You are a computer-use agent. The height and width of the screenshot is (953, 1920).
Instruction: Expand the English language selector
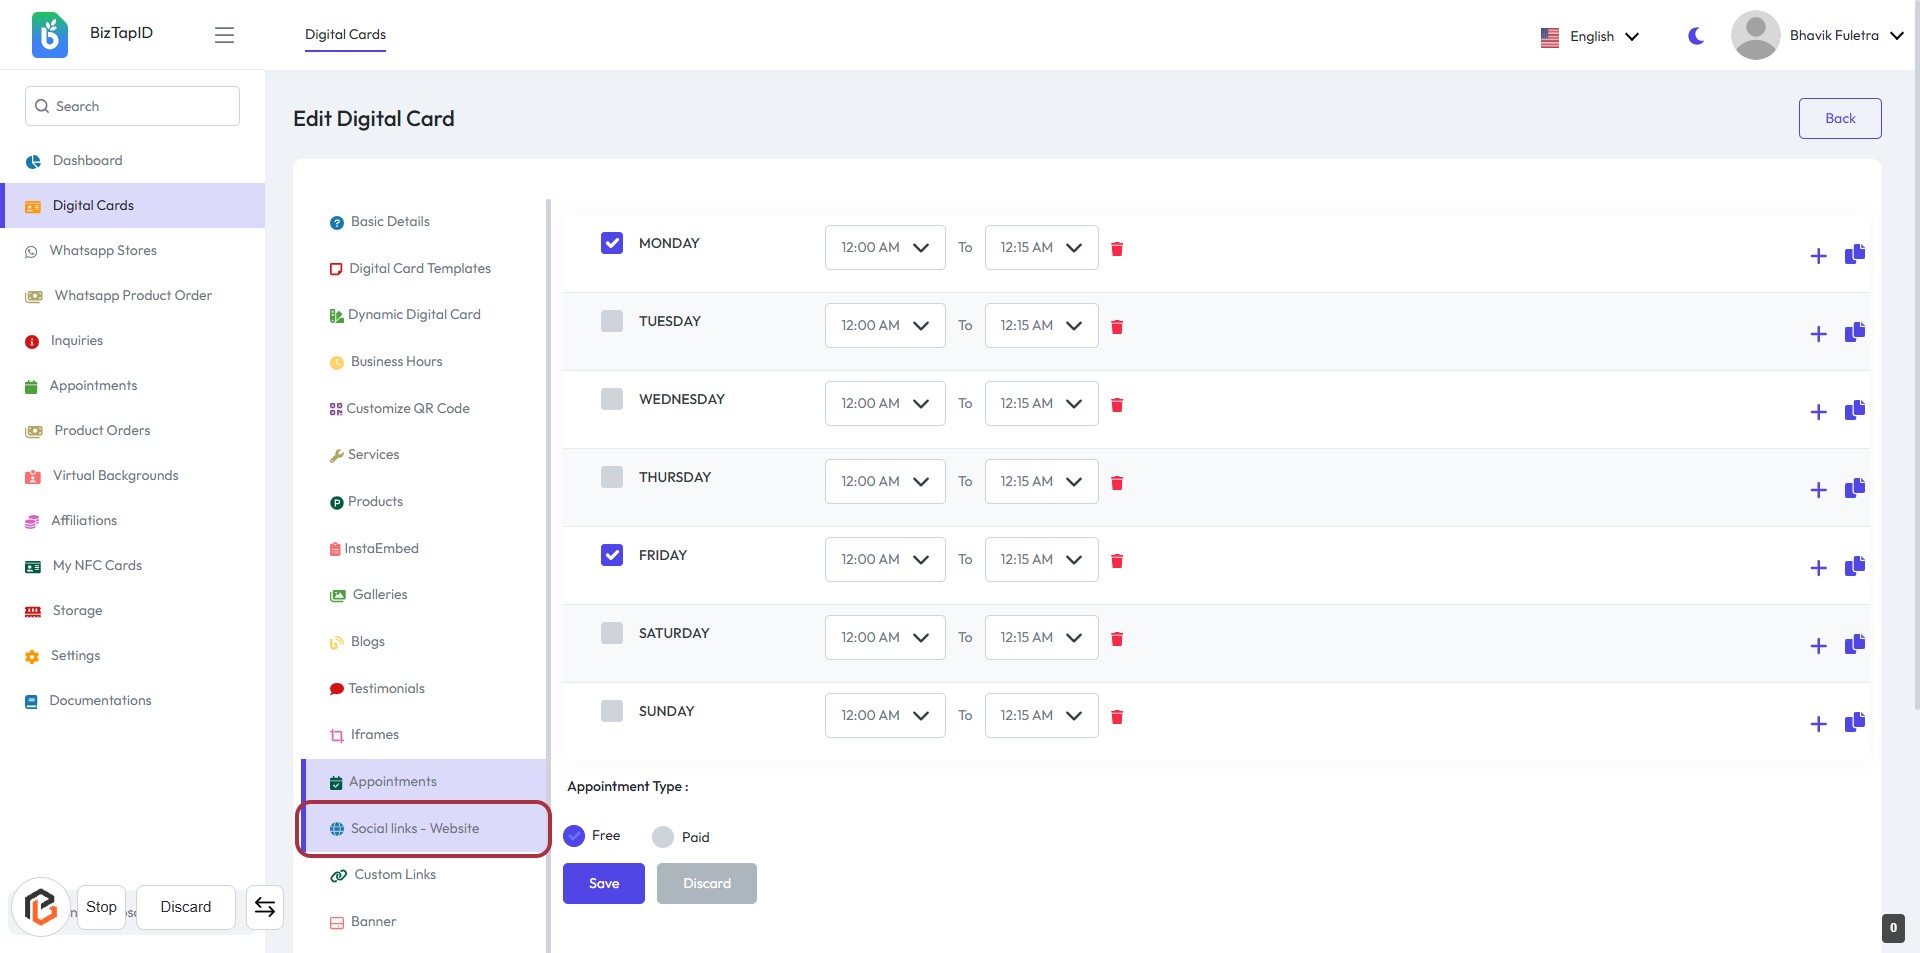(1590, 37)
